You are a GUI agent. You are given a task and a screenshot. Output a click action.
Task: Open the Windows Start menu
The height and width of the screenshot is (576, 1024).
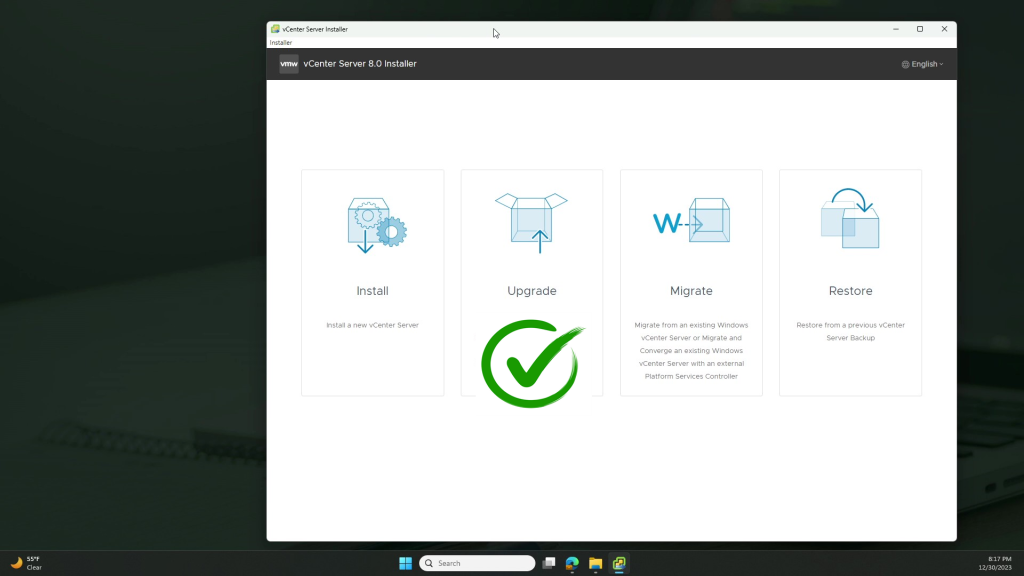coord(406,563)
